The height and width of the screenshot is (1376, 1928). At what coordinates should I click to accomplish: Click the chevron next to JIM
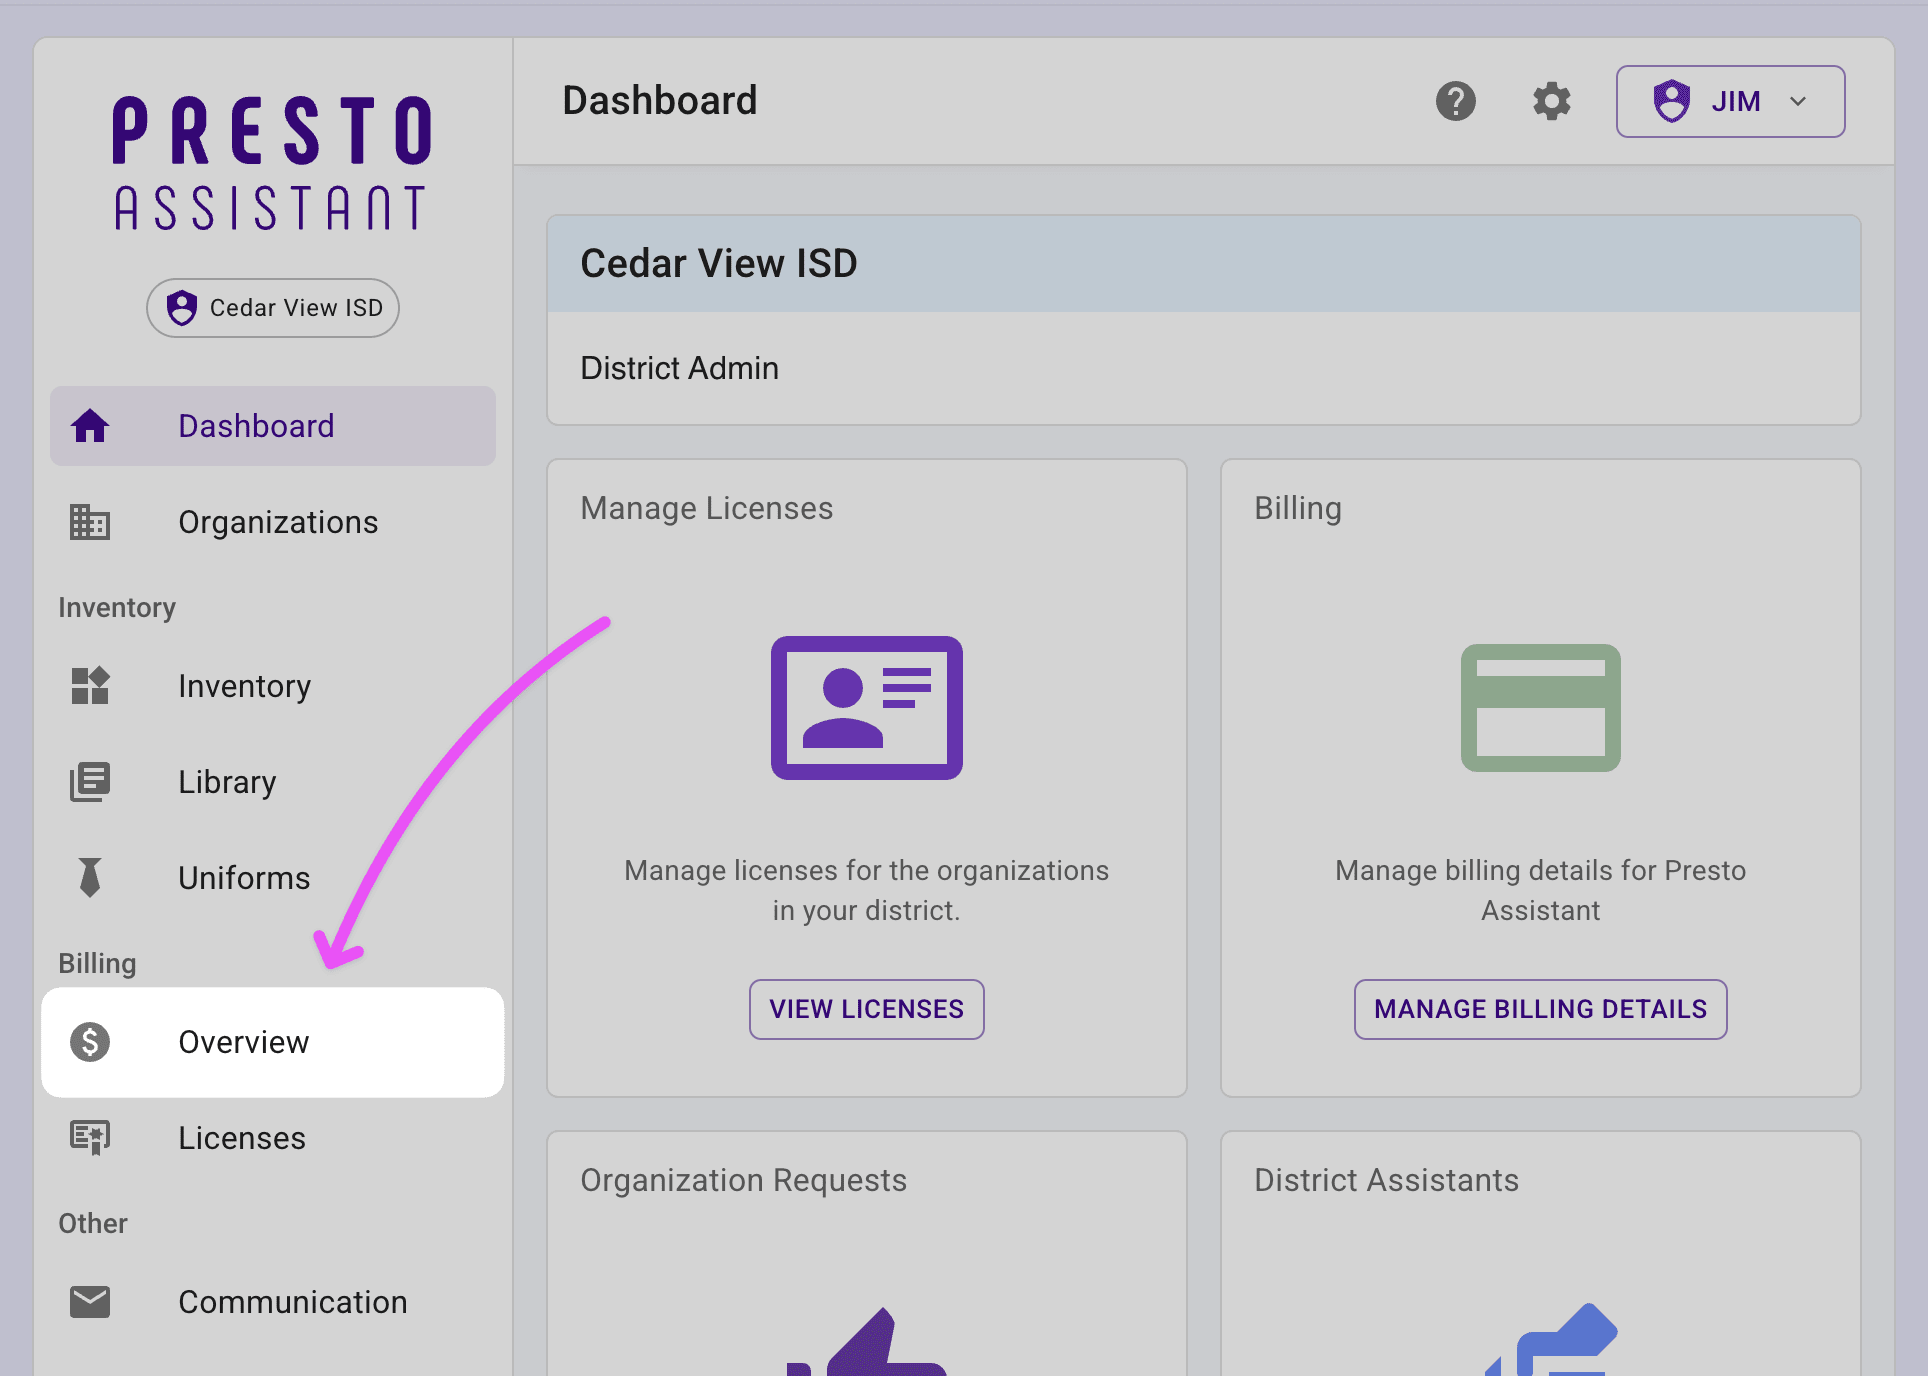(1798, 101)
